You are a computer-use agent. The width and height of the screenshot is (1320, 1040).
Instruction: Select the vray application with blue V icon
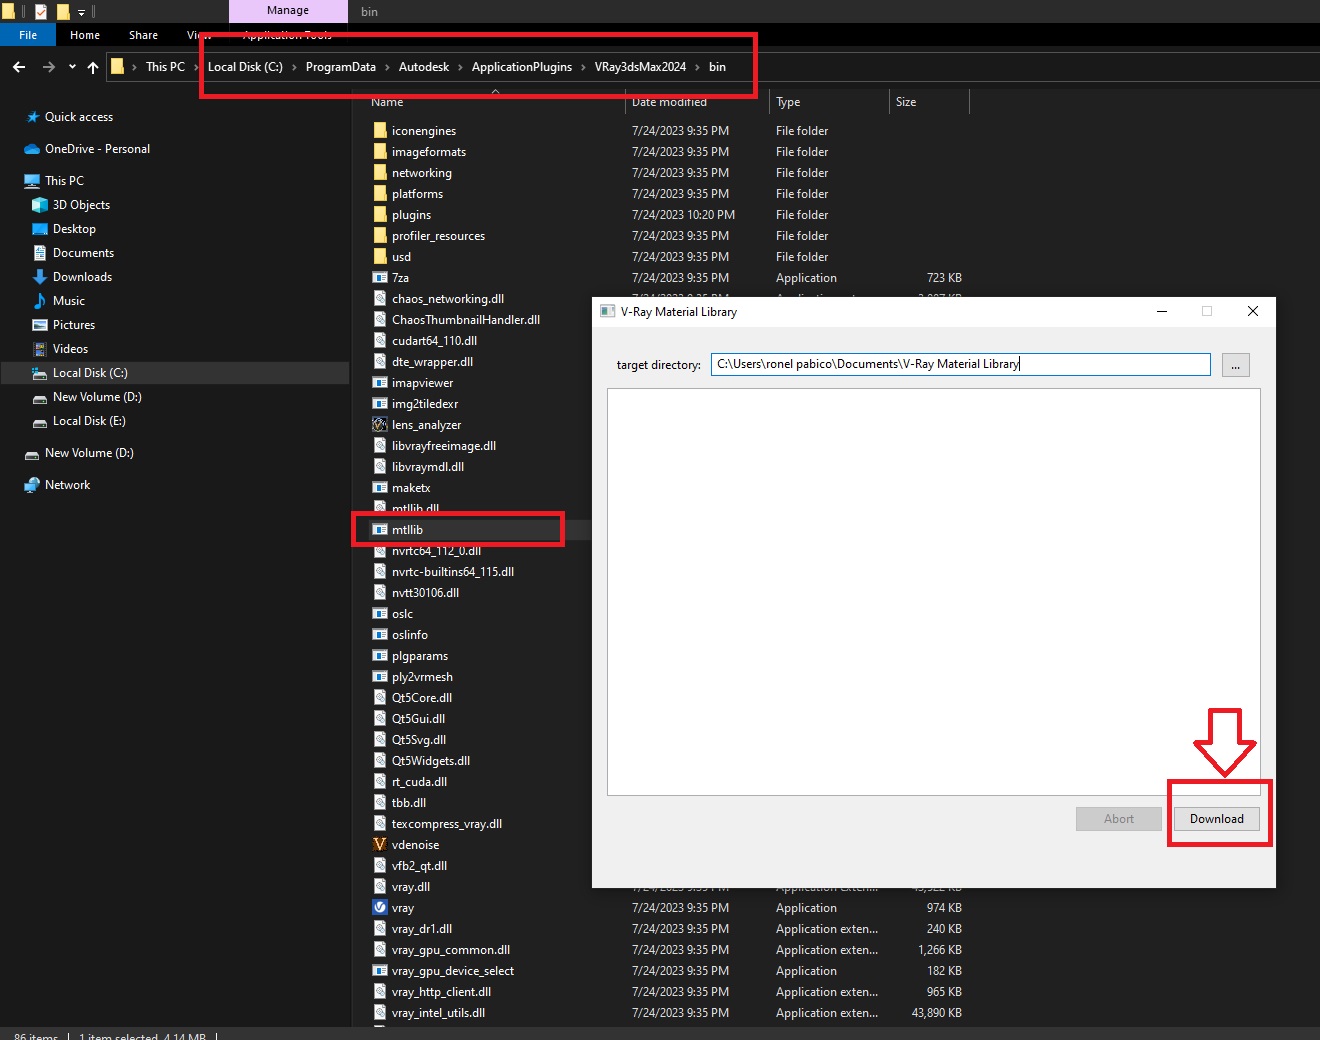point(401,907)
